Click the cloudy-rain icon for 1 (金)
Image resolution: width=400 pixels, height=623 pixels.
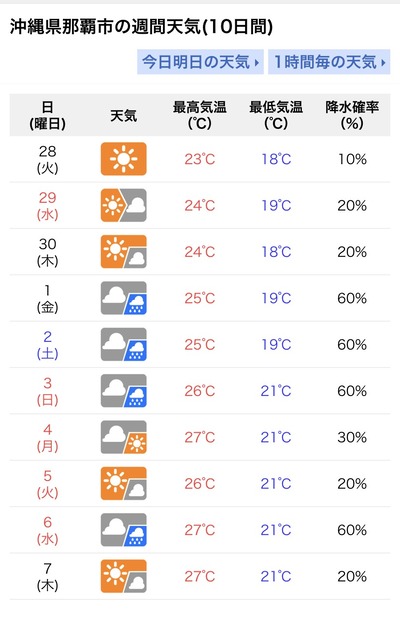click(x=124, y=298)
